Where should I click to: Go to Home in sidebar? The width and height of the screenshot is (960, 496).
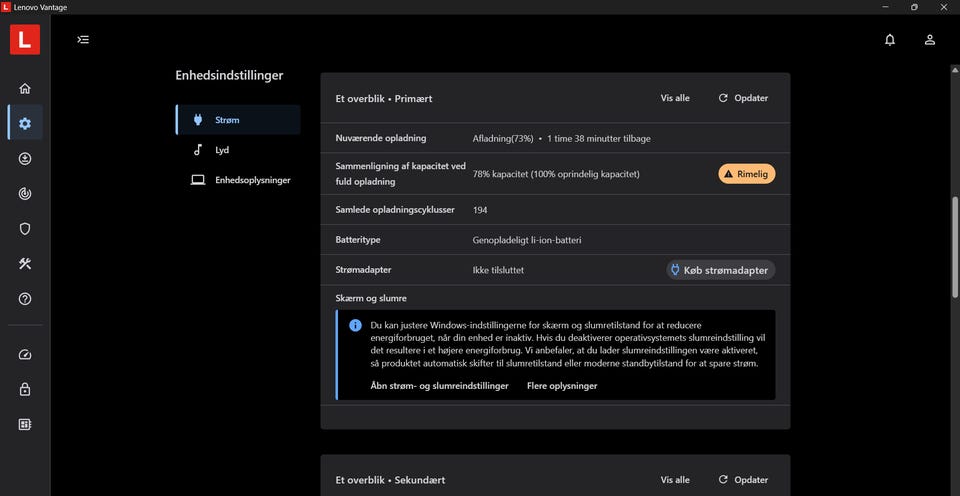tap(25, 89)
